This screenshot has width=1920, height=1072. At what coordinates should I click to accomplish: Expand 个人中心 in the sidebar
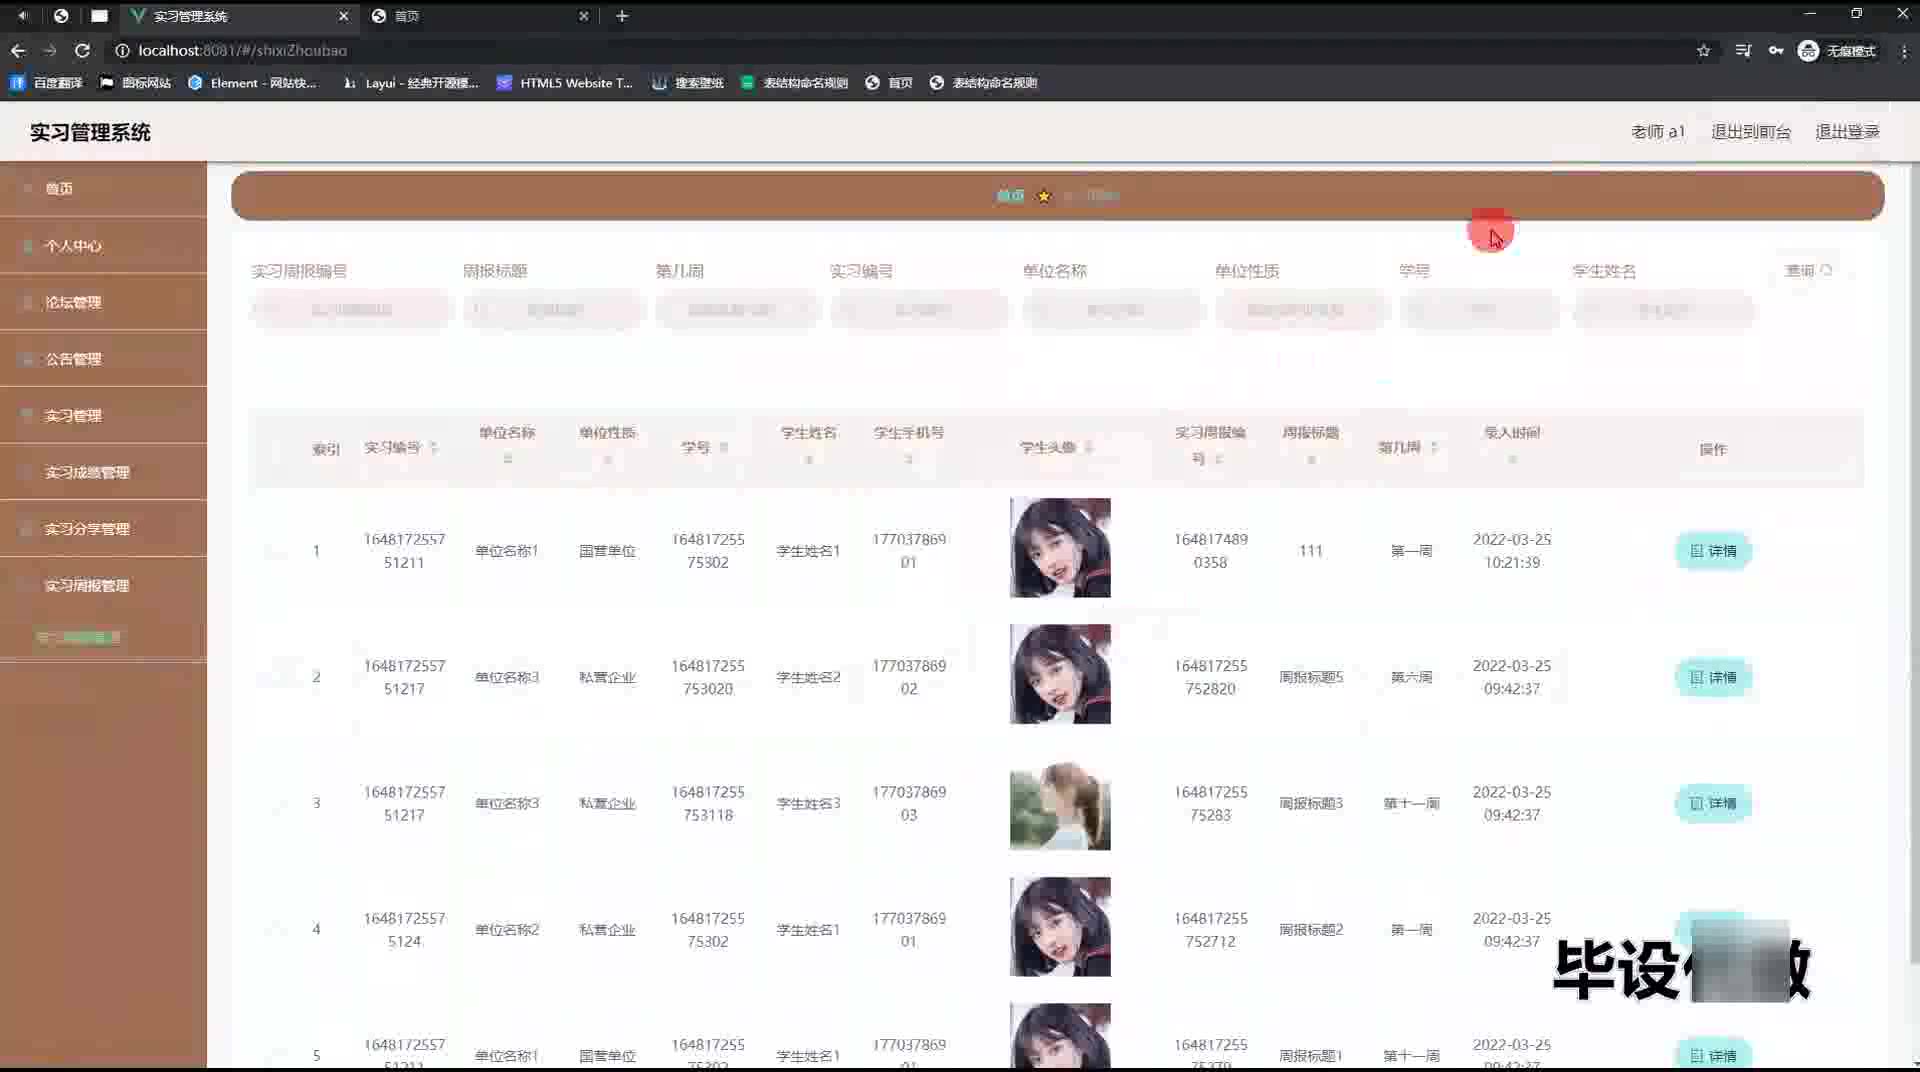pos(103,245)
